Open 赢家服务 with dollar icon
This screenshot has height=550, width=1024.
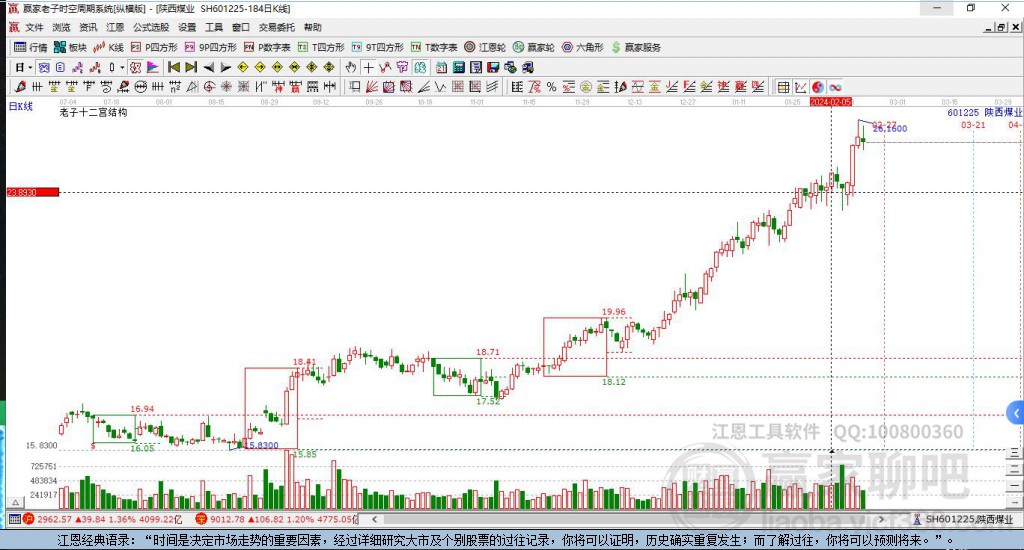[x=635, y=47]
